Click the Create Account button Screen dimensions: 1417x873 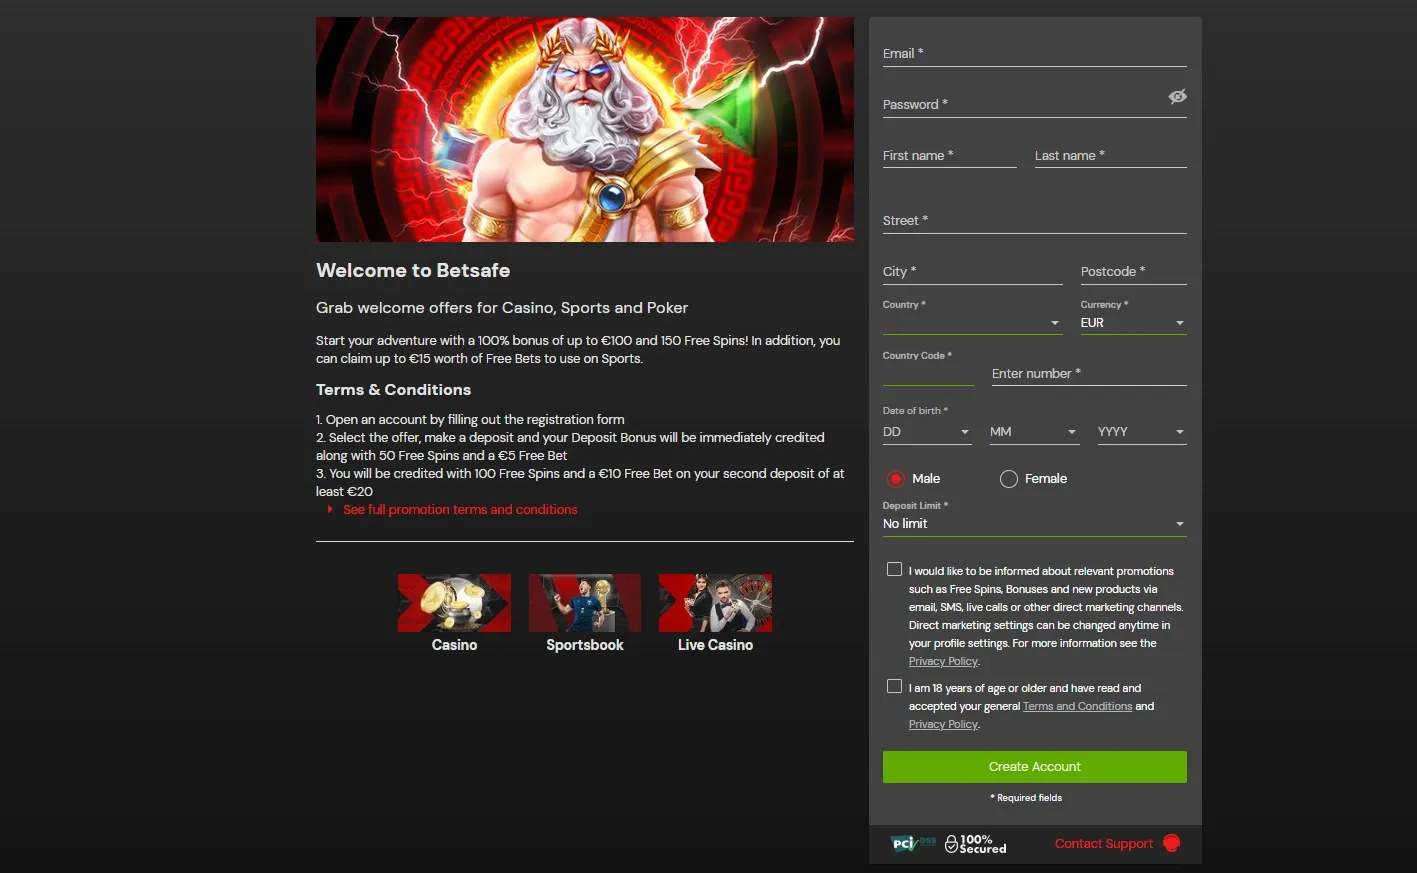click(x=1034, y=766)
